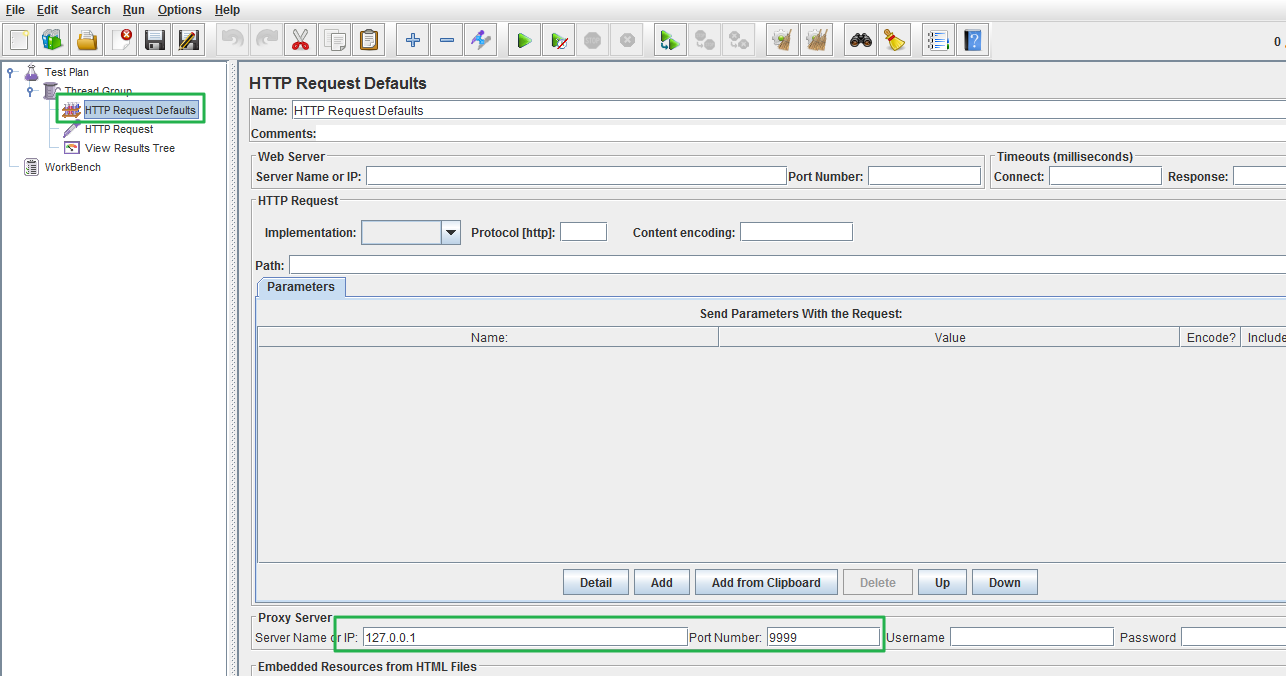
Task: Click the Remote Shutdown All icon
Action: pyautogui.click(x=739, y=41)
